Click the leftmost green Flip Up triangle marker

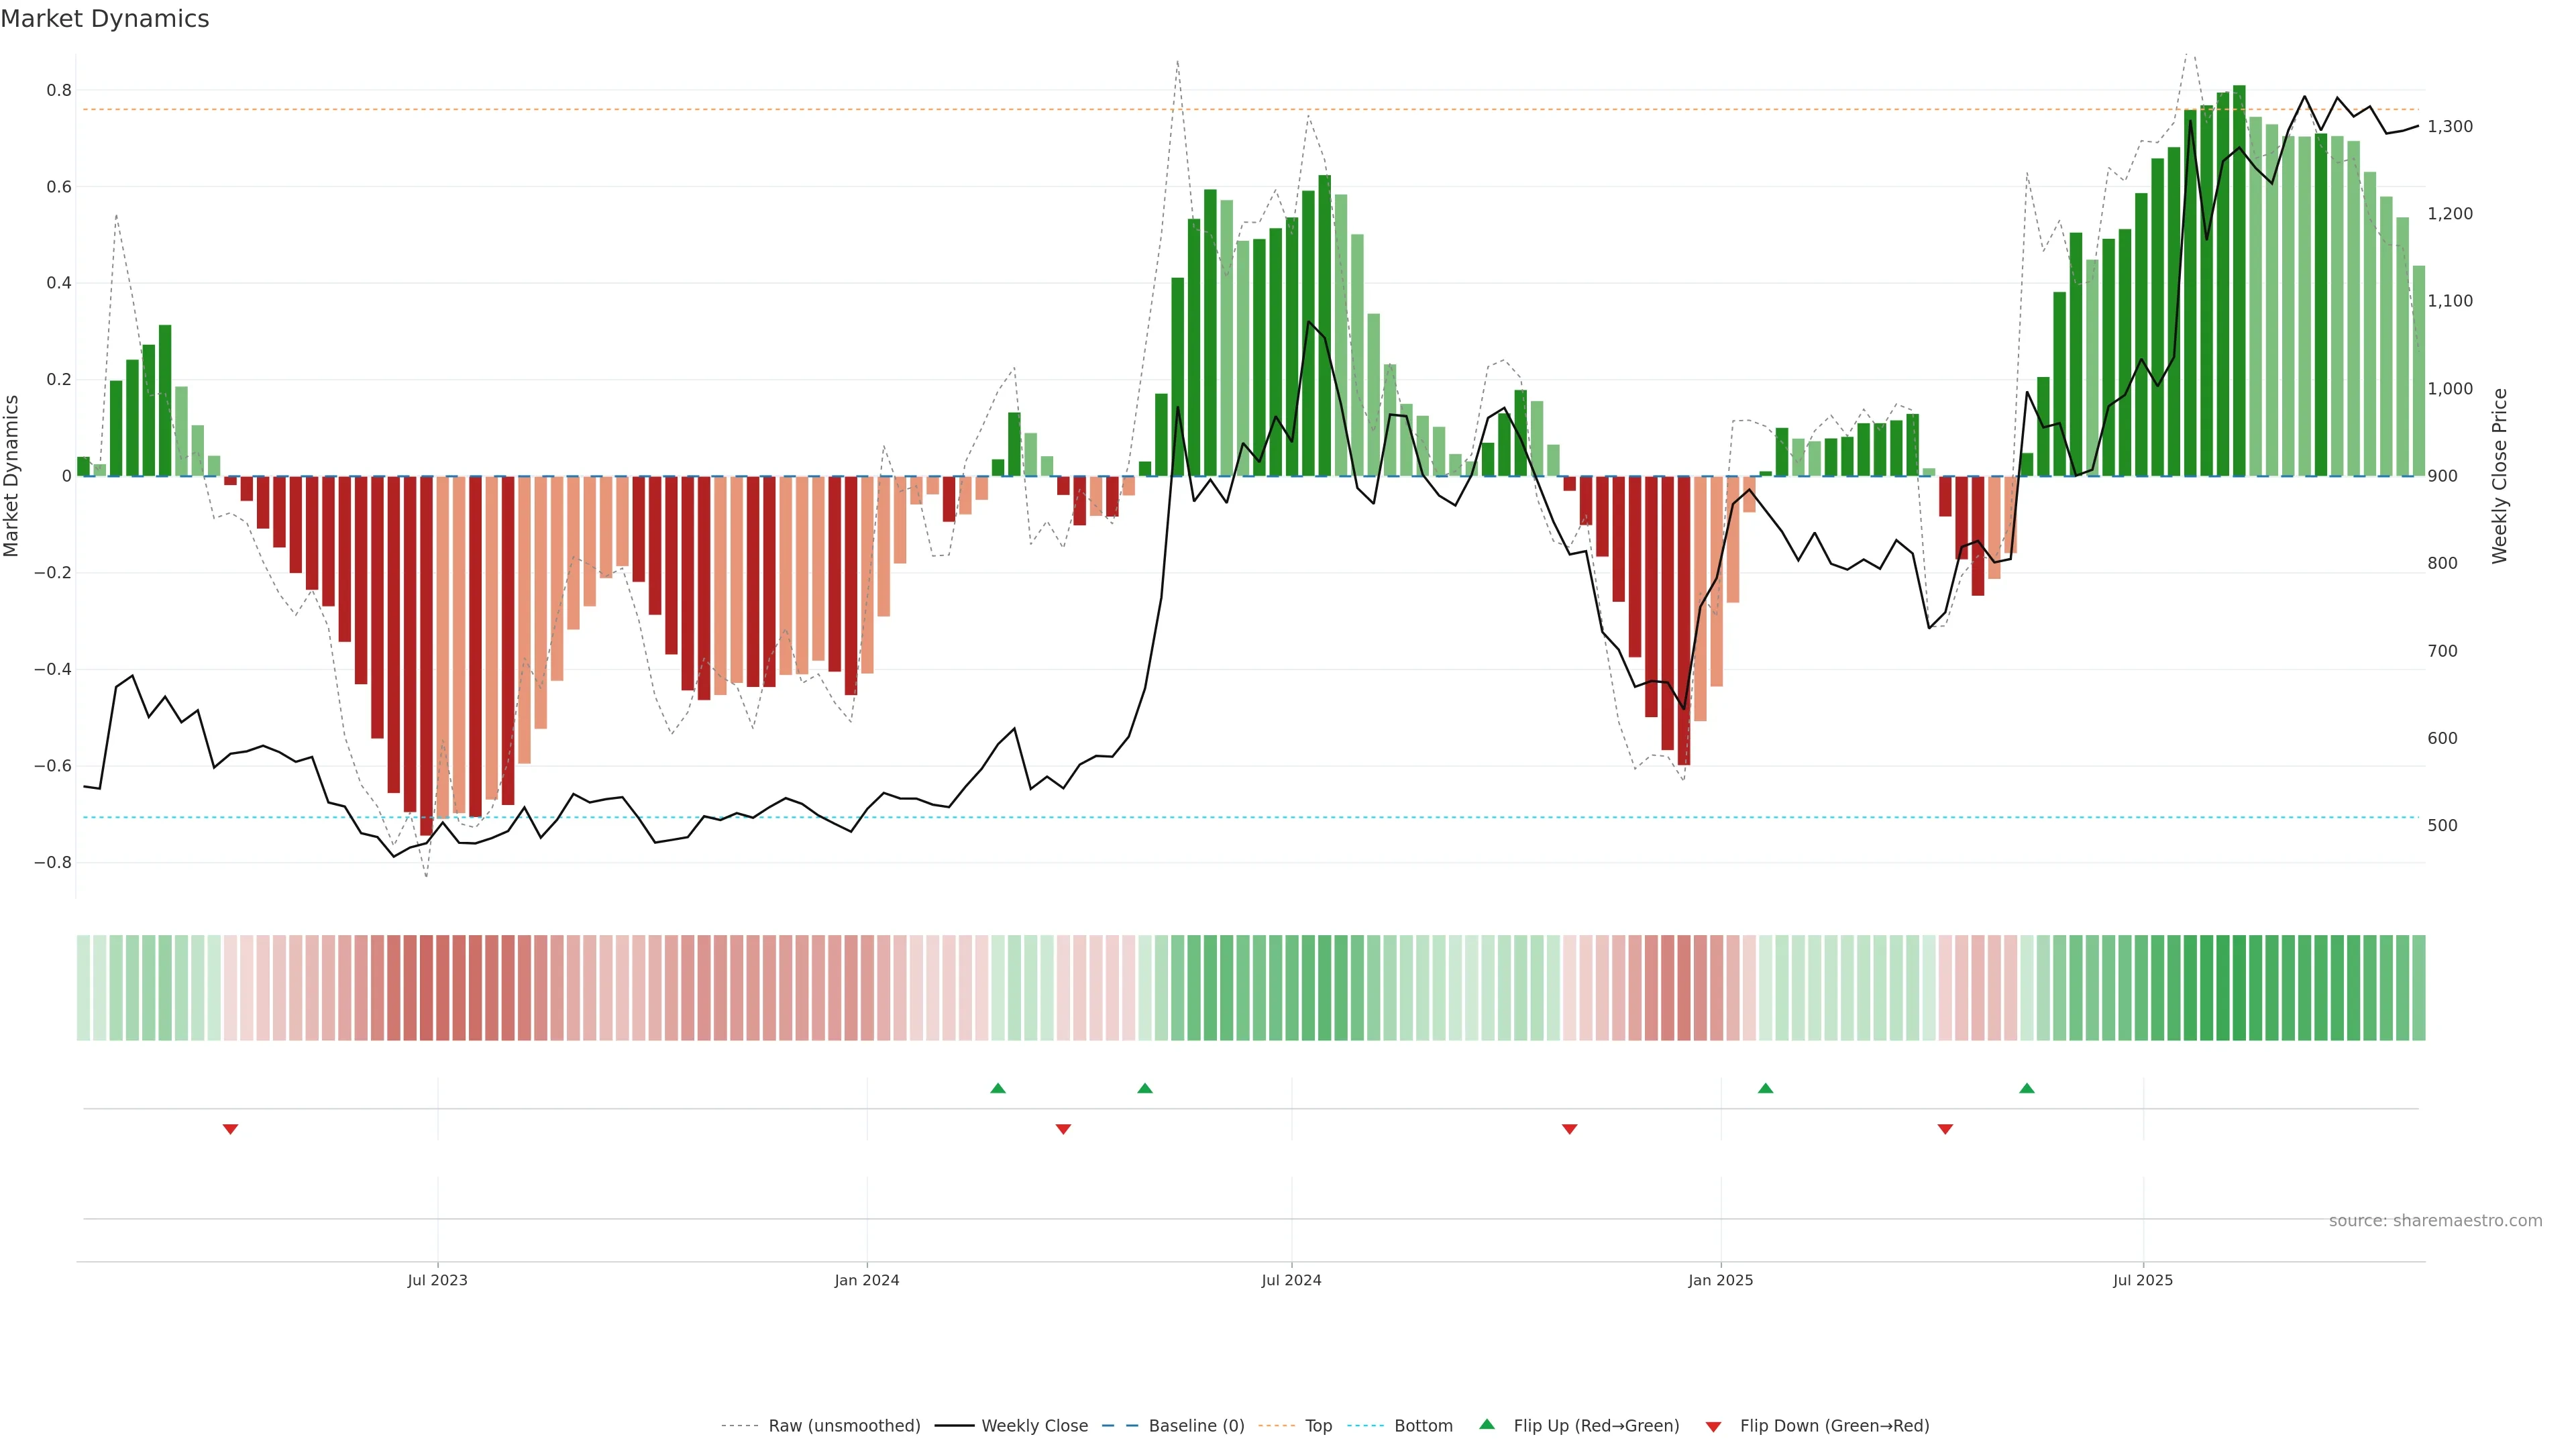point(997,1088)
